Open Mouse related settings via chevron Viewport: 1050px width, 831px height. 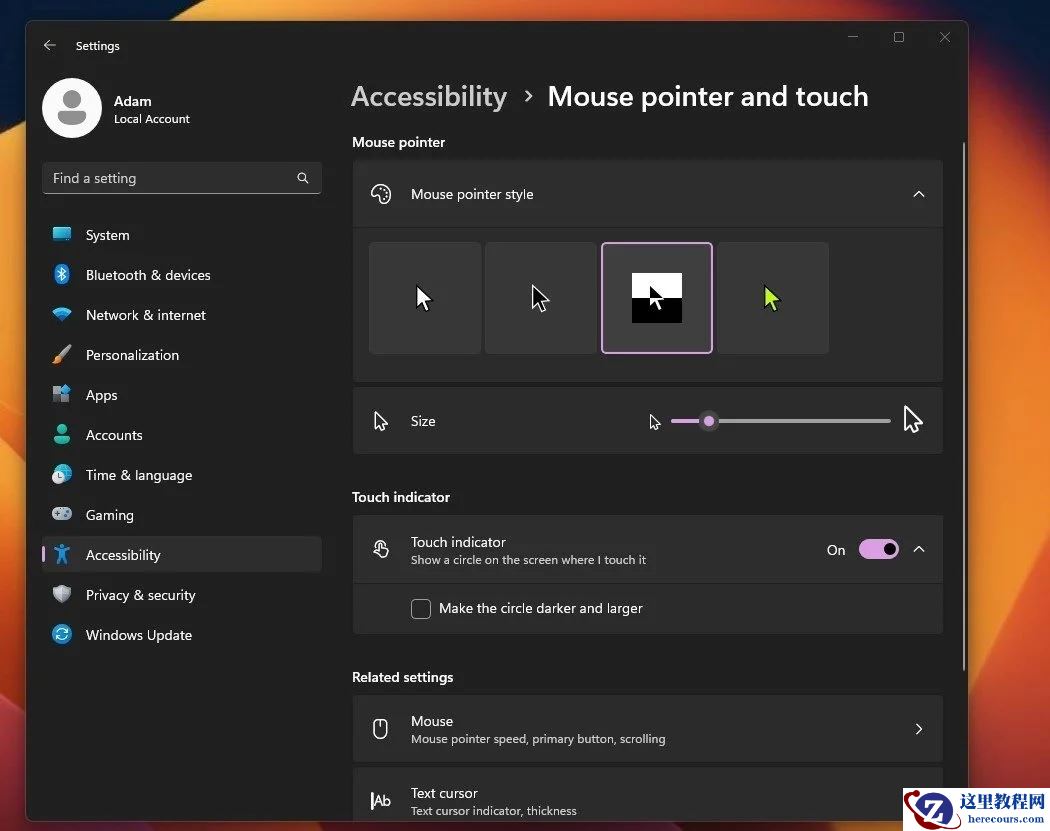click(x=918, y=729)
